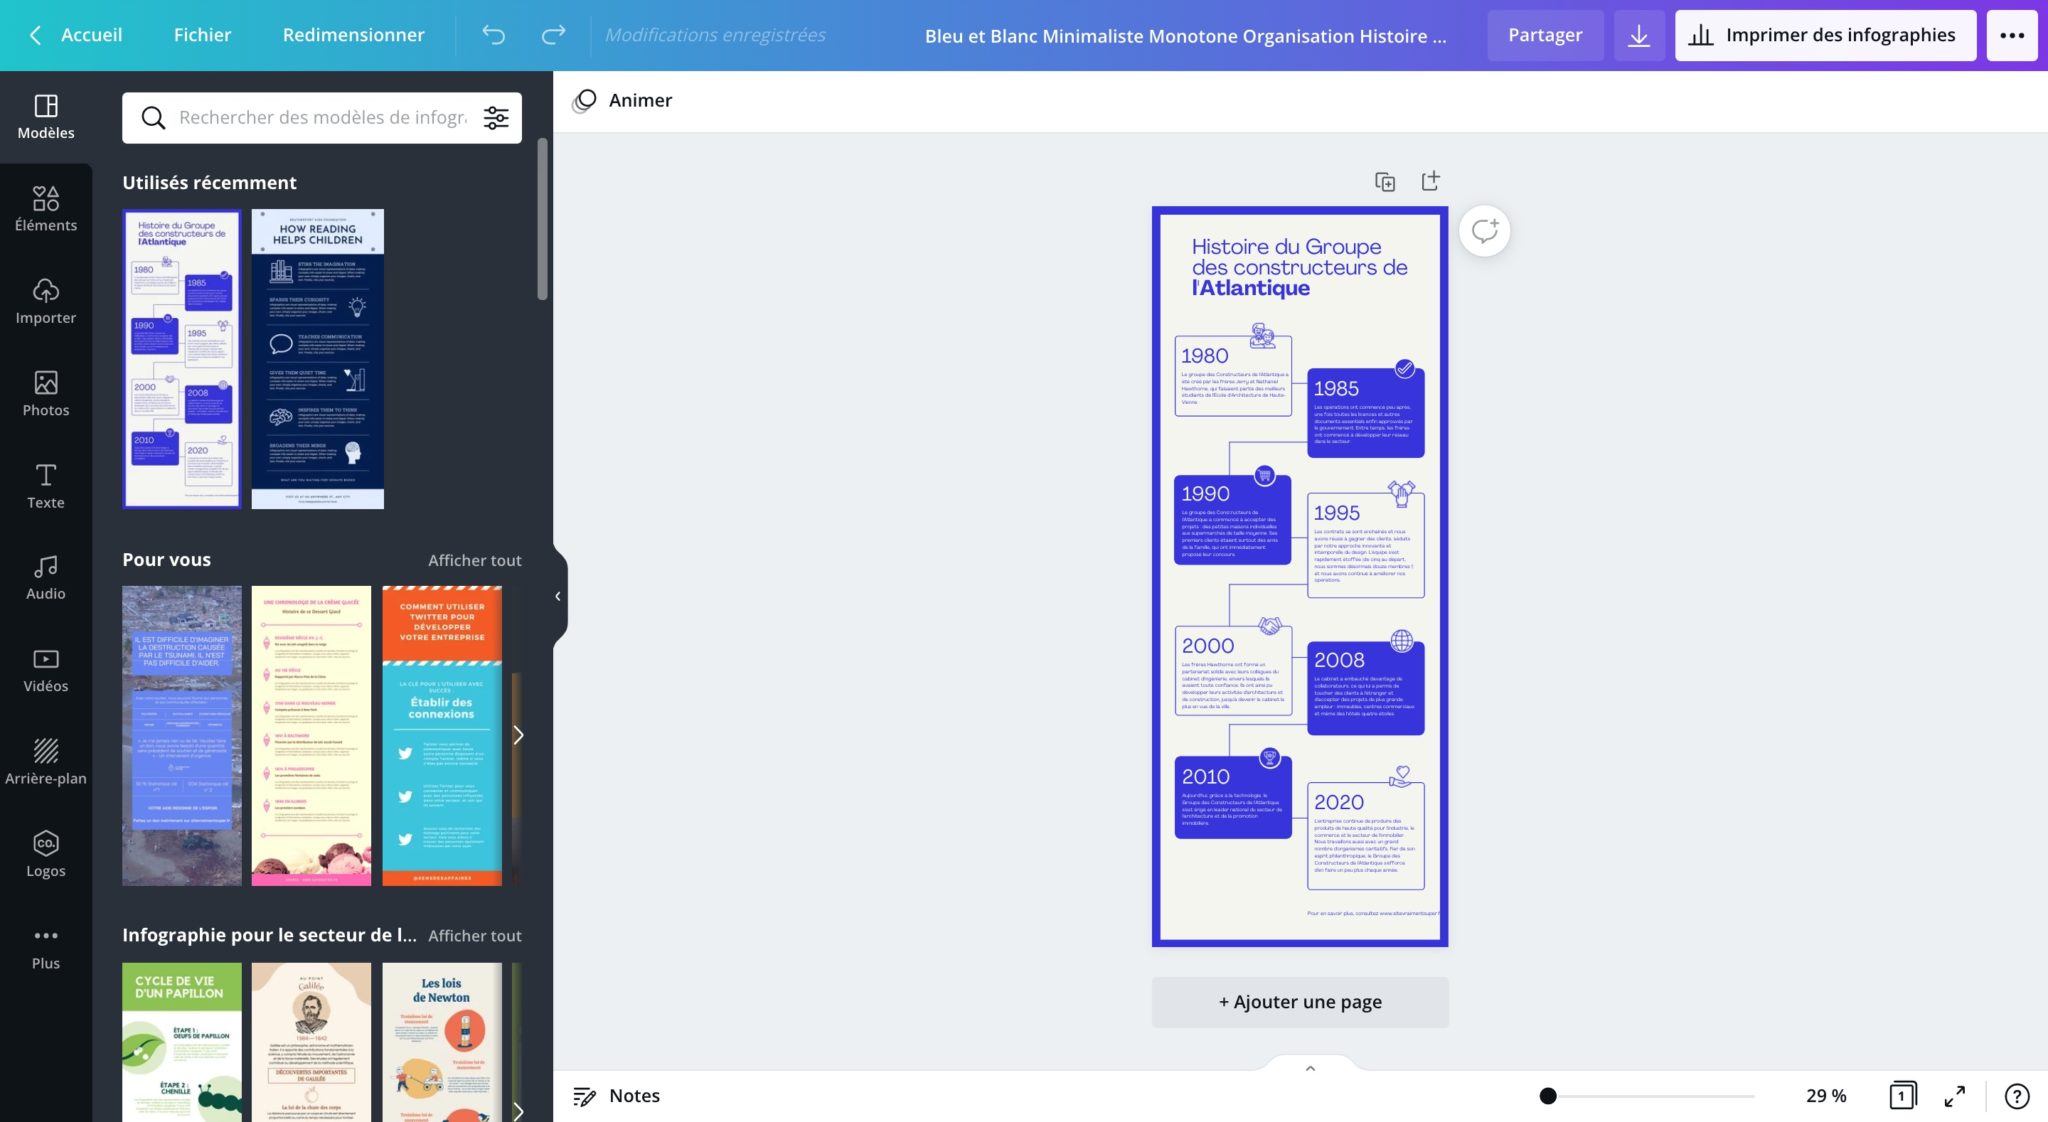2048x1122 pixels.
Task: Click the Importer icon in the sidebar
Action: (x=46, y=300)
